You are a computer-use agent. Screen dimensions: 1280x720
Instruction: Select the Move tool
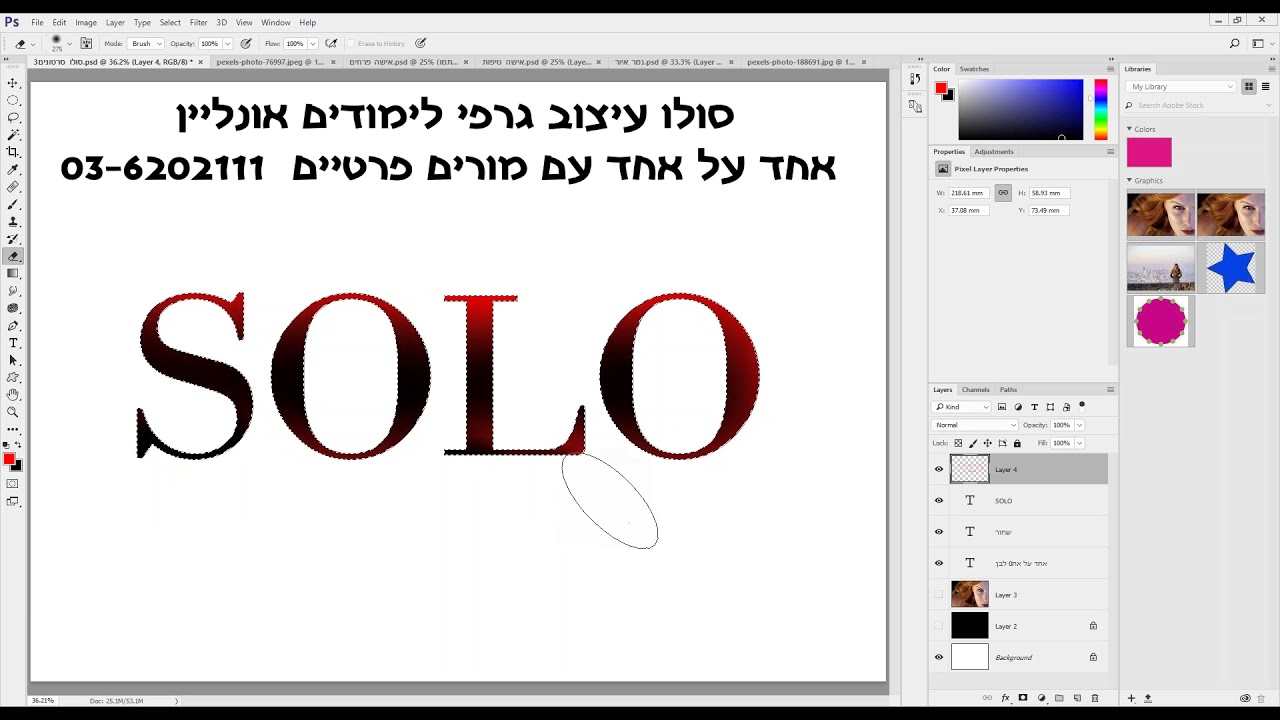(x=13, y=83)
